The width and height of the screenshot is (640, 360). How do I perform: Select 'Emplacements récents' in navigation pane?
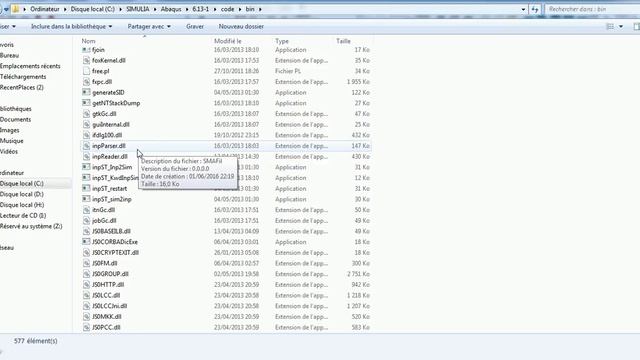tap(30, 66)
